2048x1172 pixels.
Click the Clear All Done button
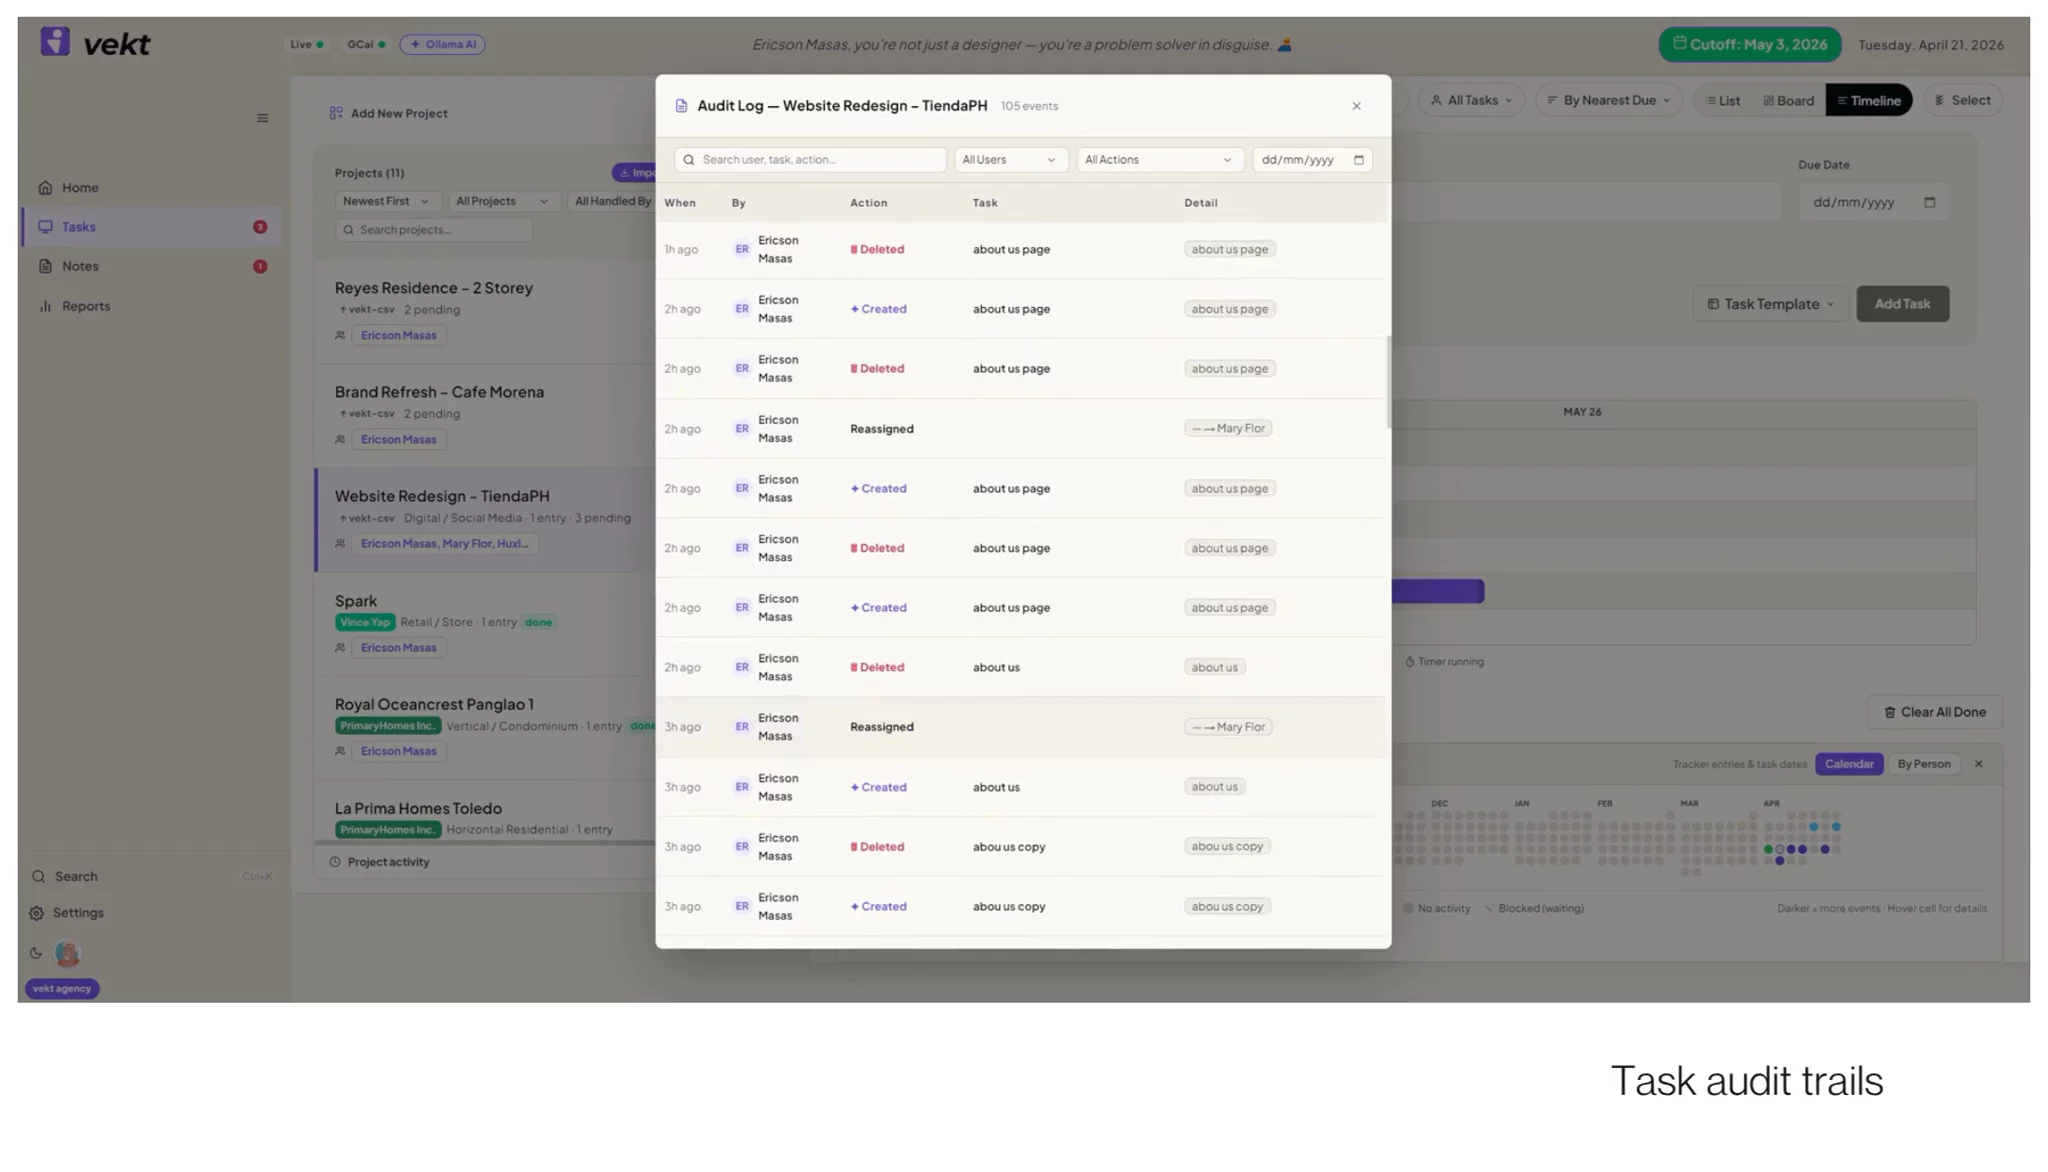[1935, 712]
